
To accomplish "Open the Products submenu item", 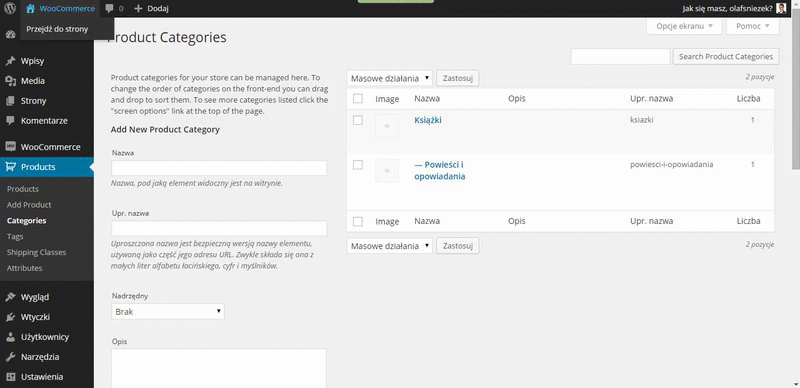I will coord(23,189).
